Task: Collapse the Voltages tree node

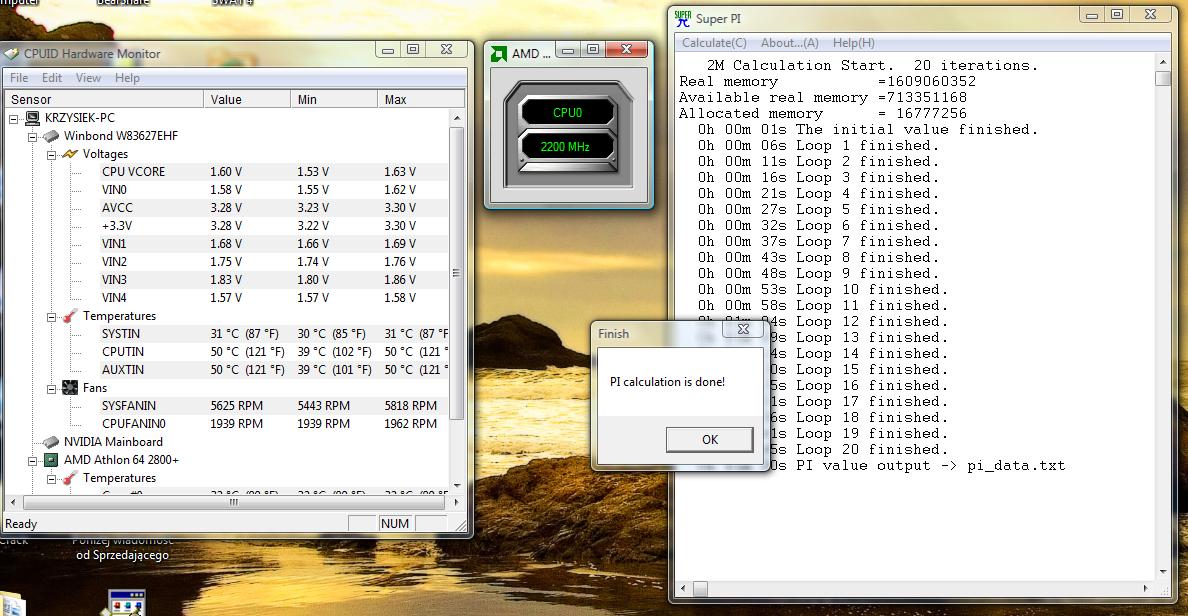Action: click(52, 155)
